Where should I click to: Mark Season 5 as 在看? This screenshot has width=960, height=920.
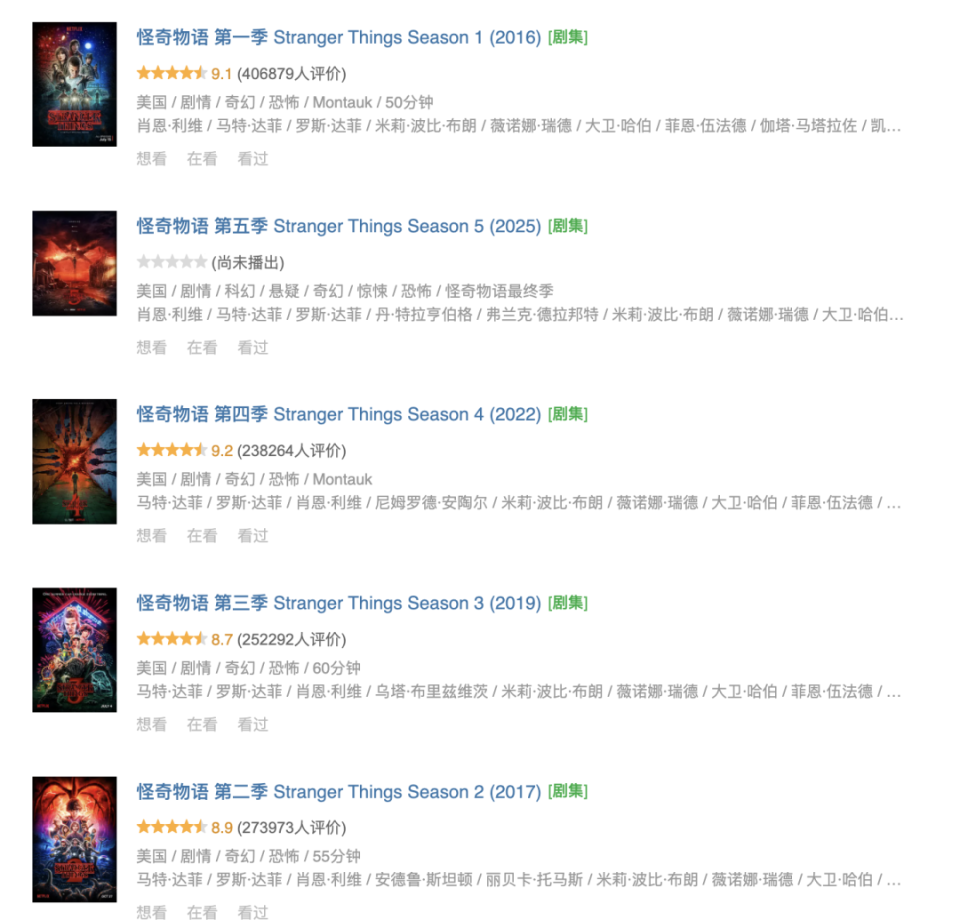pyautogui.click(x=202, y=348)
